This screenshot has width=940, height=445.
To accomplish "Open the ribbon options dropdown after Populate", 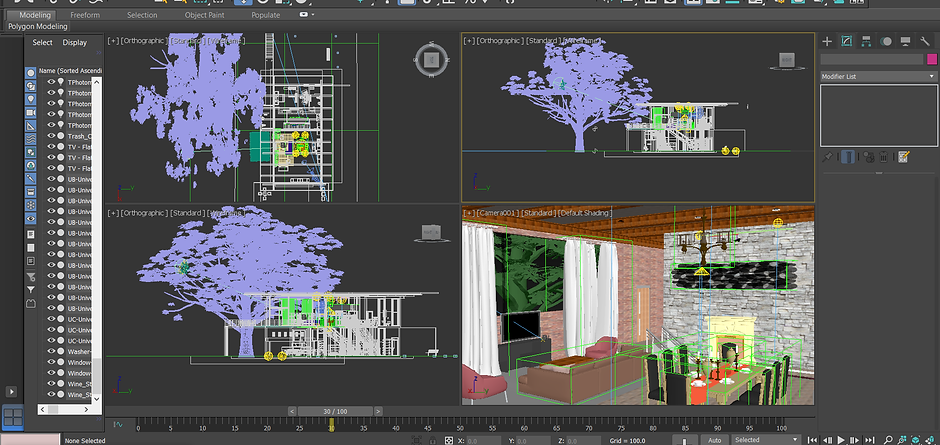I will [307, 14].
